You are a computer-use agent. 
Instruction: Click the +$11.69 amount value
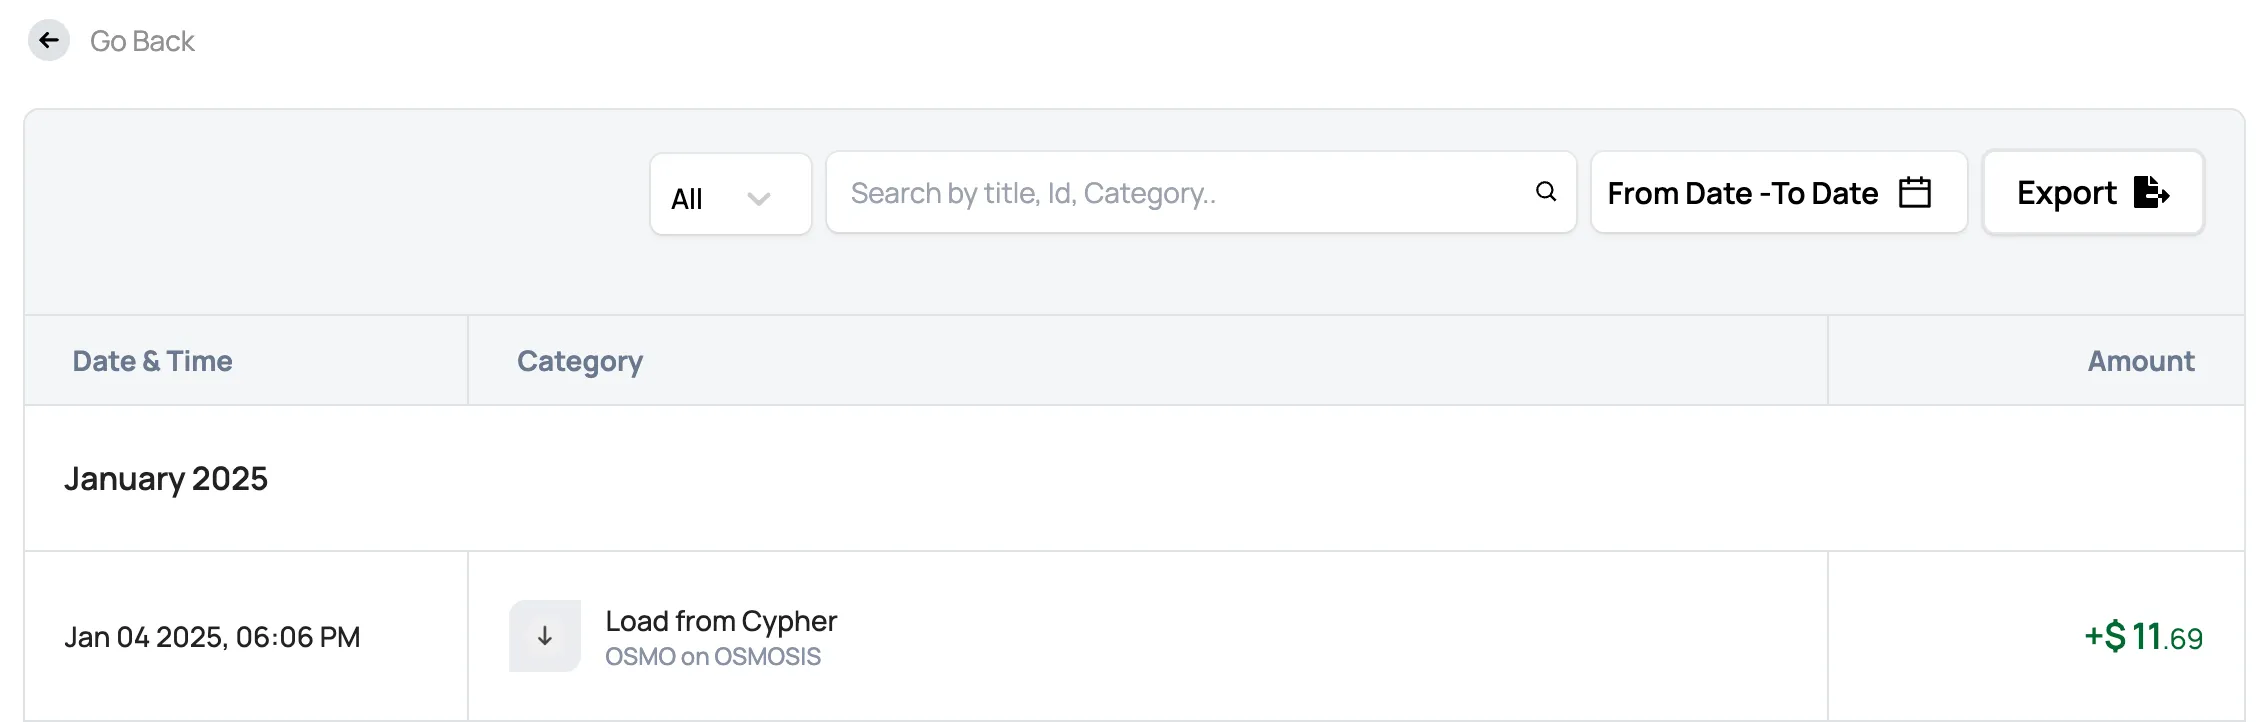click(x=2143, y=637)
